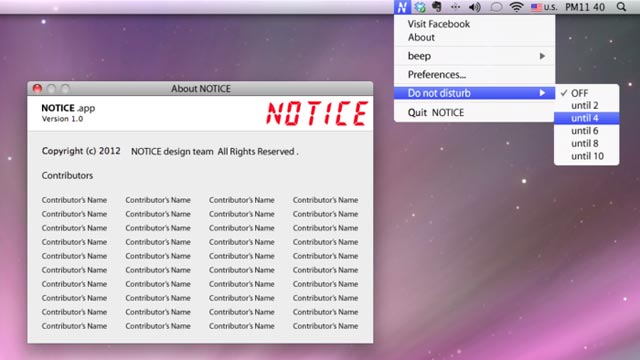Click the PM11 40 clock
This screenshot has width=640, height=360.
pyautogui.click(x=584, y=7)
